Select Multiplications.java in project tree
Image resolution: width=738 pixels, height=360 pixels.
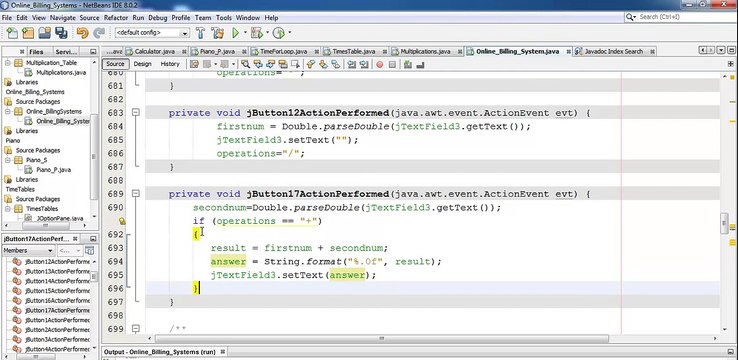[x=61, y=72]
